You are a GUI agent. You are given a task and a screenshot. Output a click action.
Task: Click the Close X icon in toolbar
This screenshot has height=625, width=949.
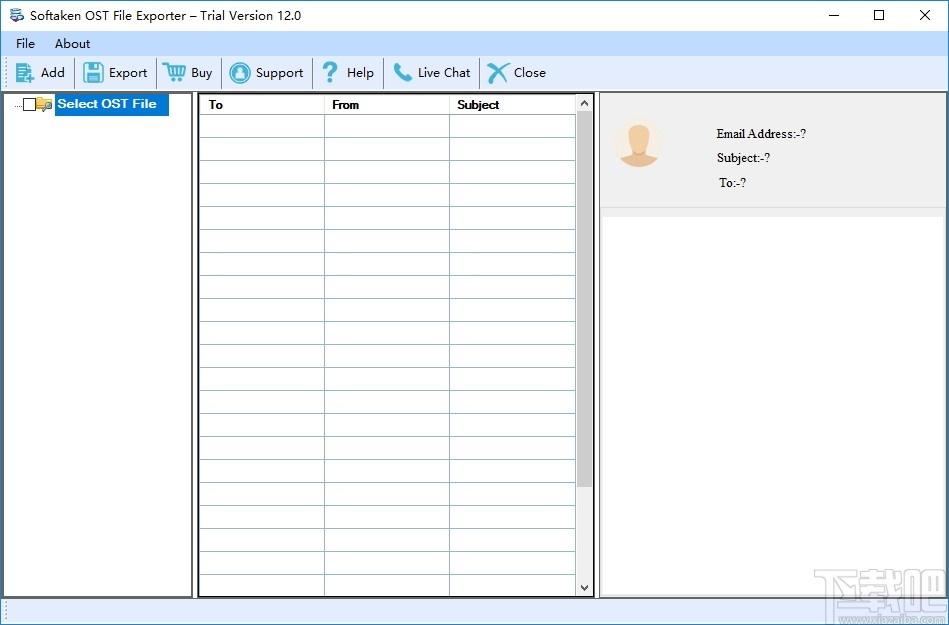497,73
